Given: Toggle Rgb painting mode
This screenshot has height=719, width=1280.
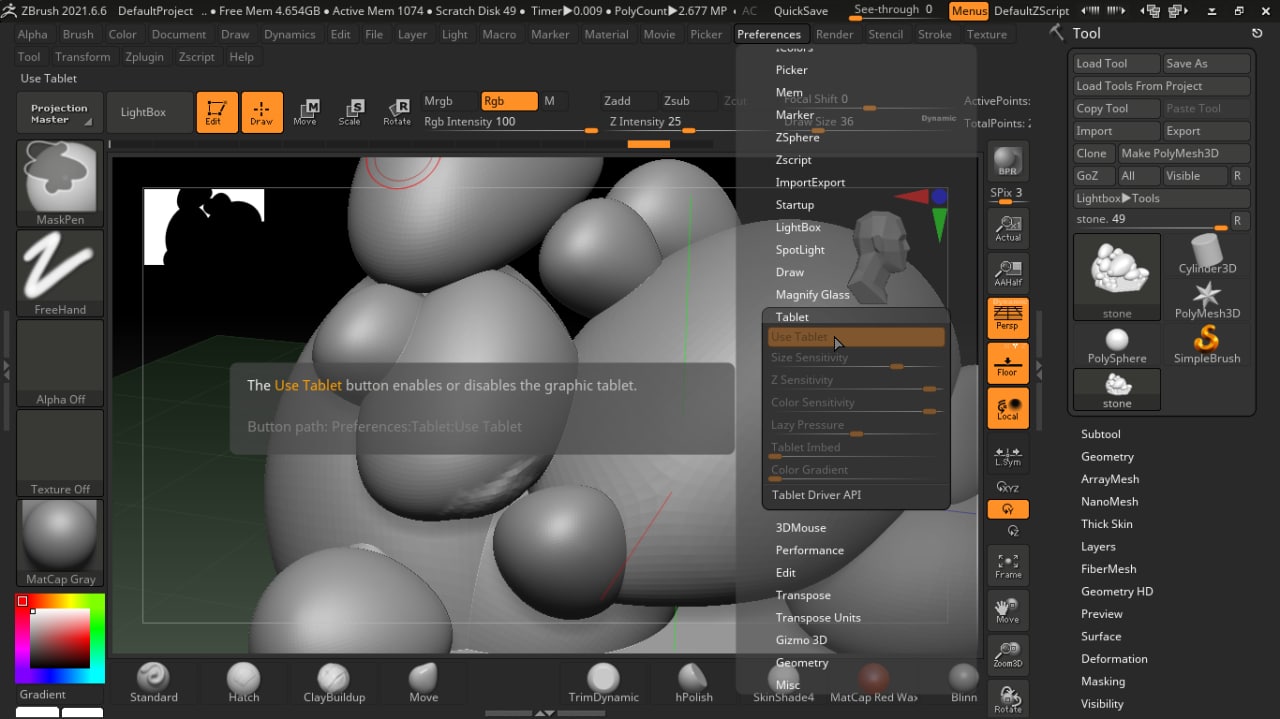Looking at the screenshot, I should tap(508, 101).
